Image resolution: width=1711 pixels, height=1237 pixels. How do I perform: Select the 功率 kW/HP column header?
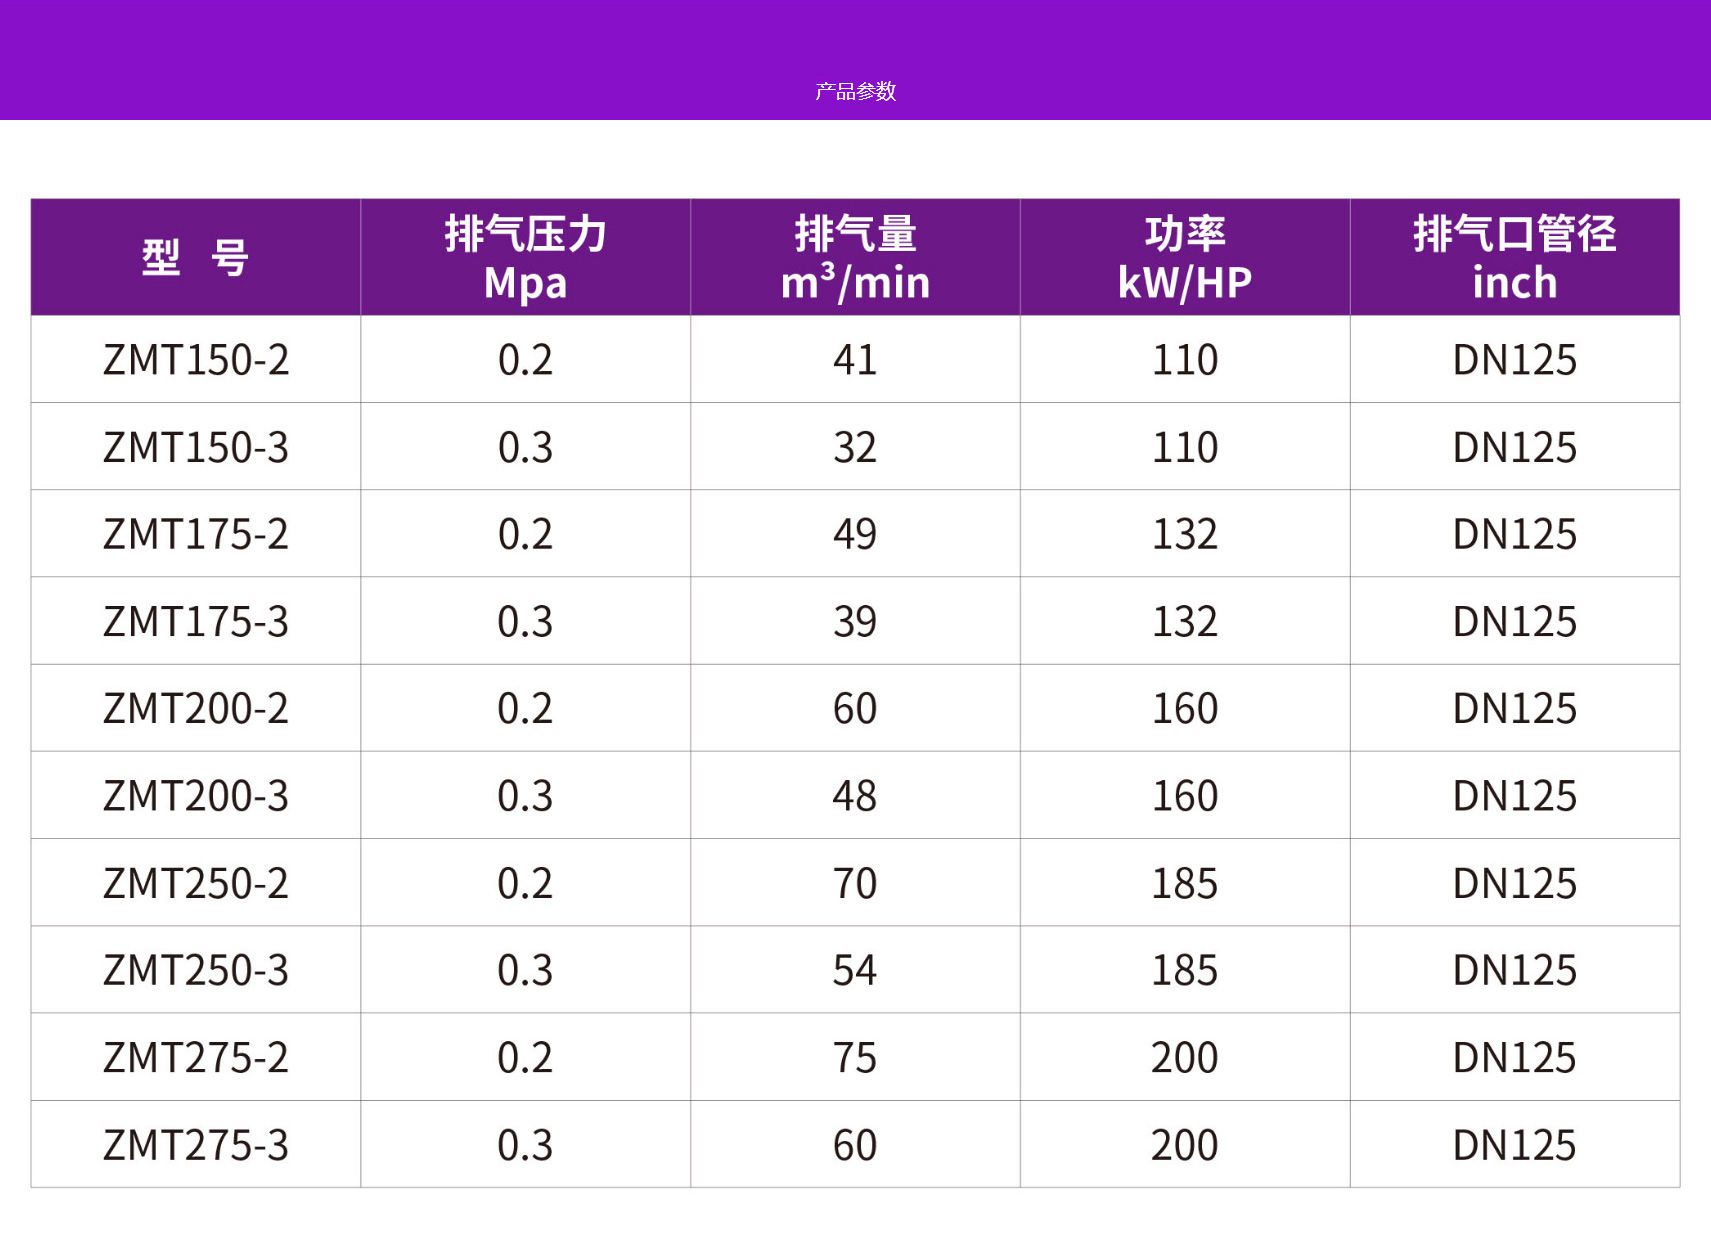1185,258
